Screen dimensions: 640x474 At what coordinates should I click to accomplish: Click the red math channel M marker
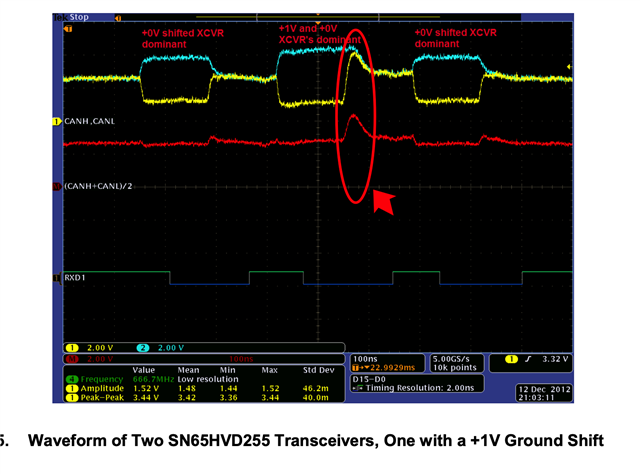(x=57, y=187)
